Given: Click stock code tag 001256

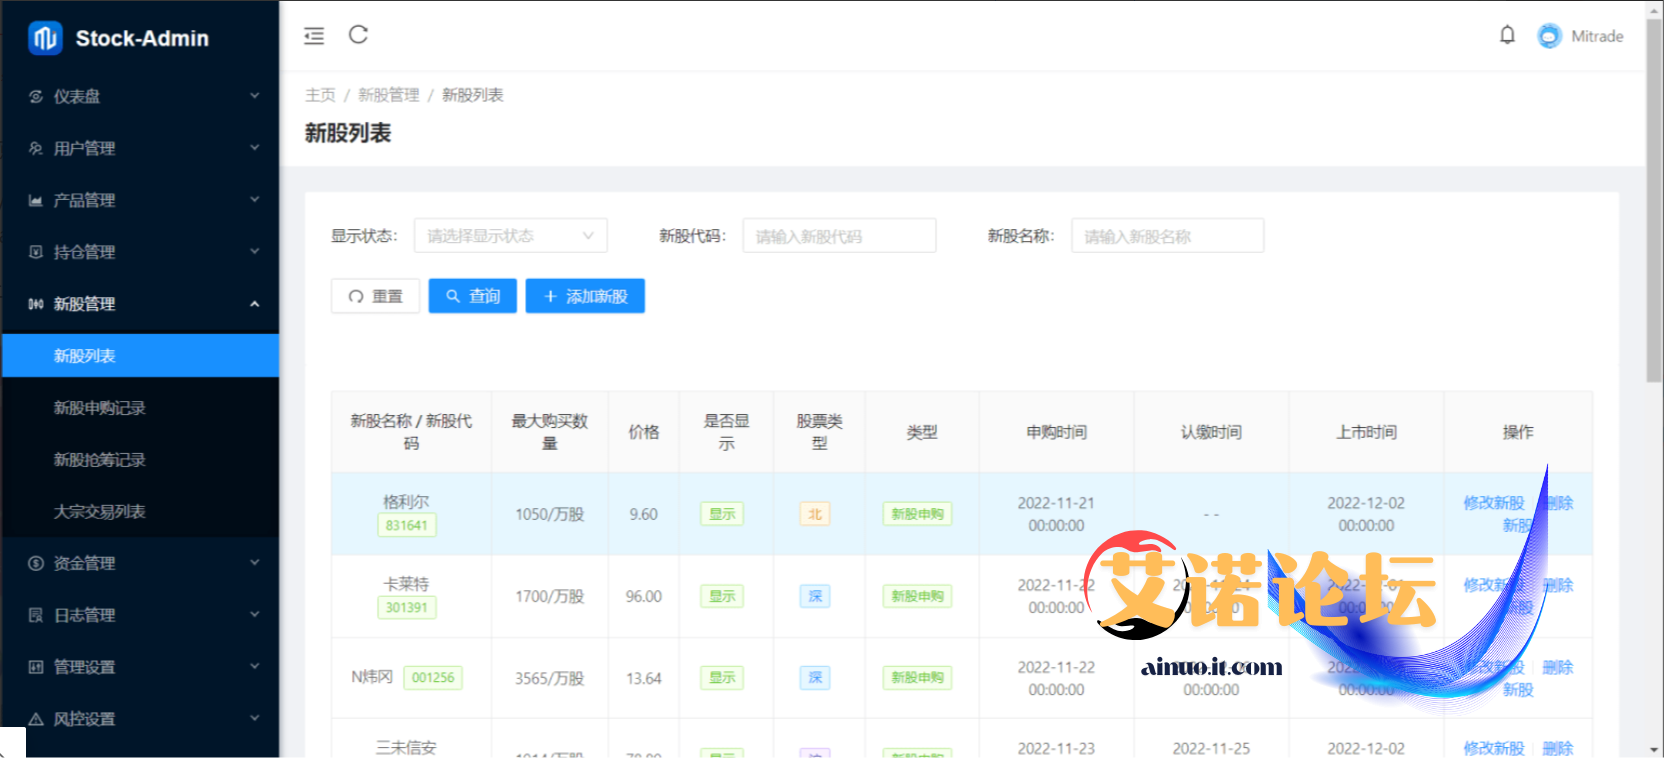Looking at the screenshot, I should point(433,678).
